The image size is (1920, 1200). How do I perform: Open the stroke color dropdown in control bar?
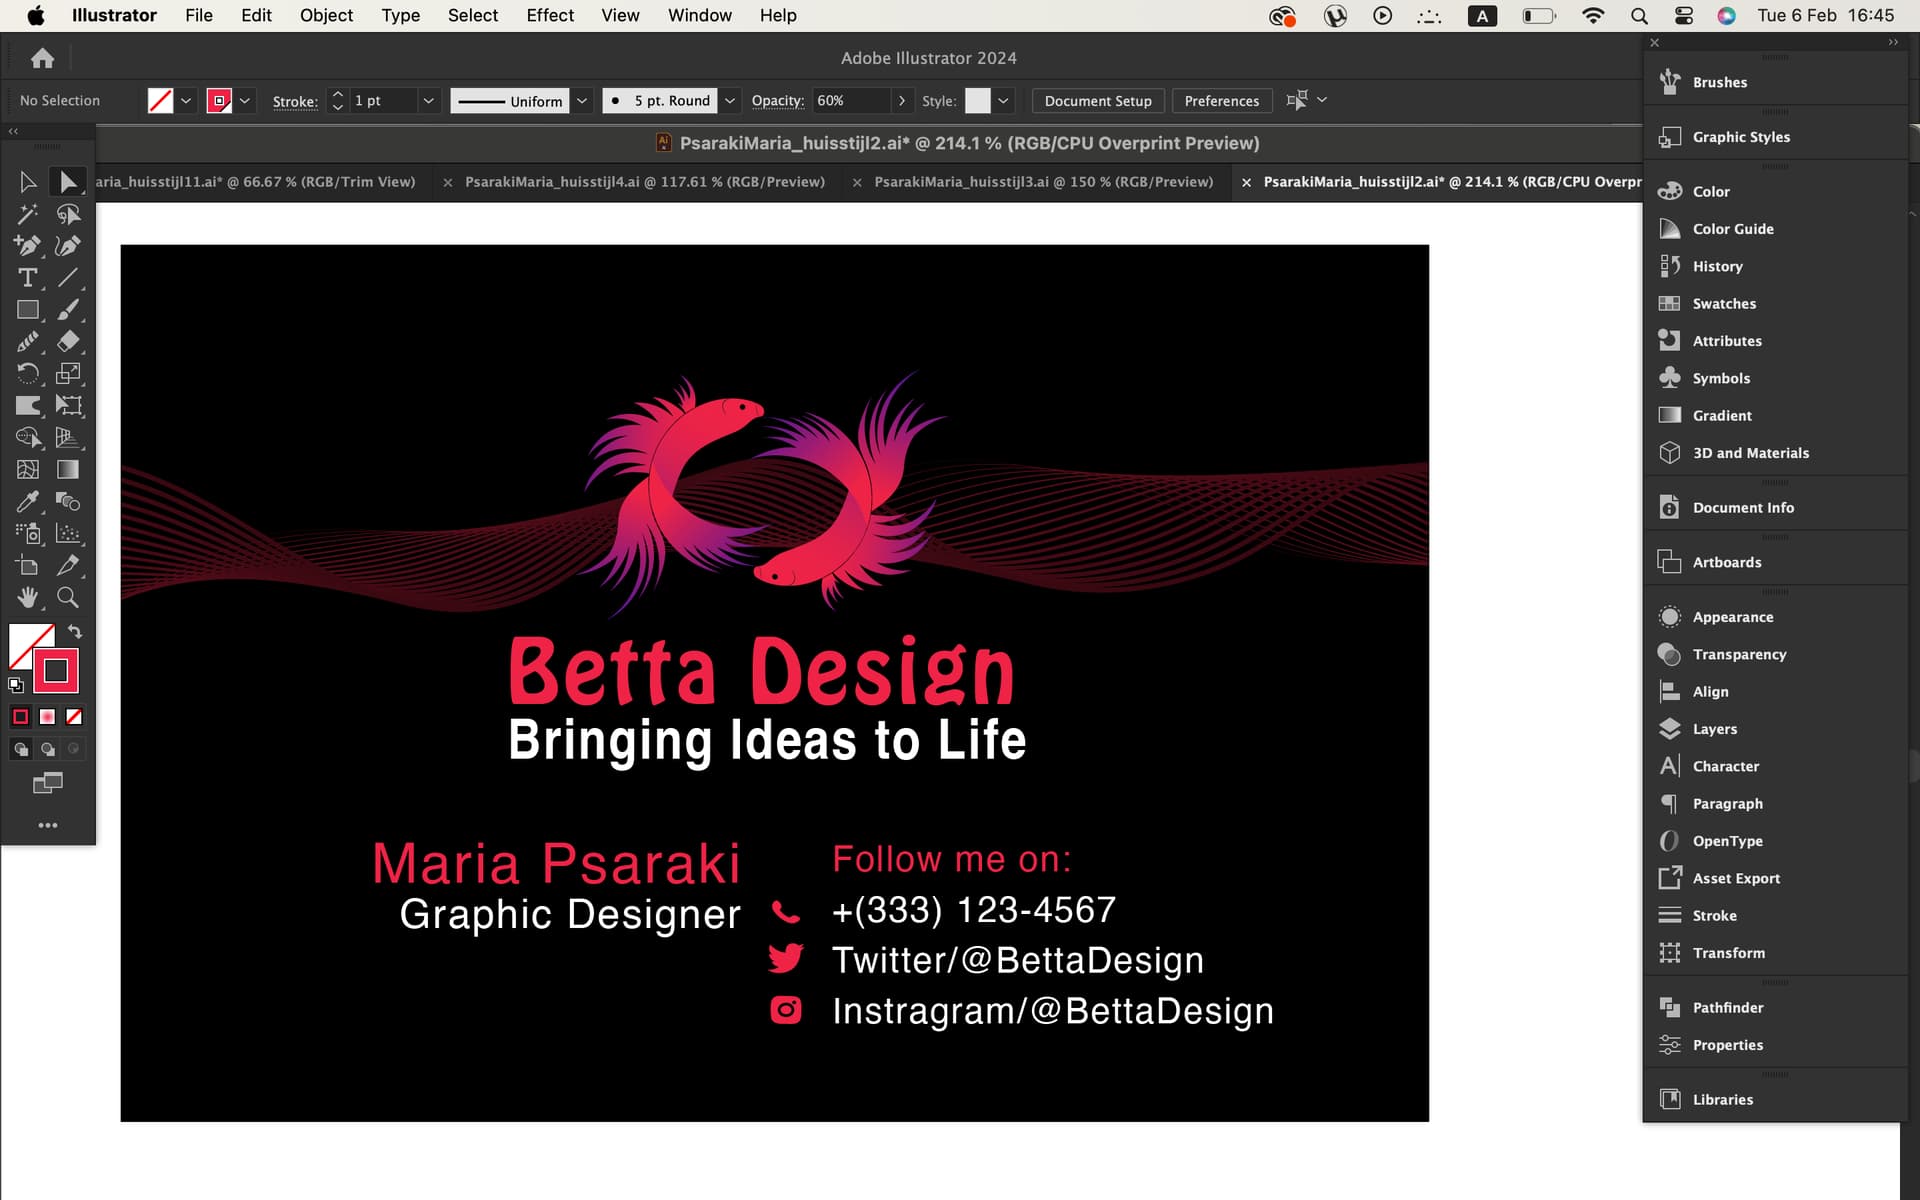245,101
